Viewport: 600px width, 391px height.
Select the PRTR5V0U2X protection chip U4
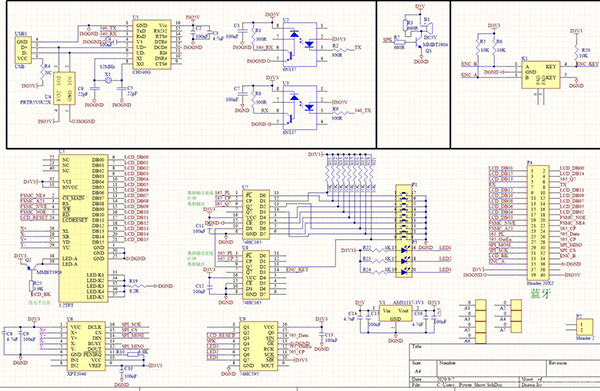[64, 88]
